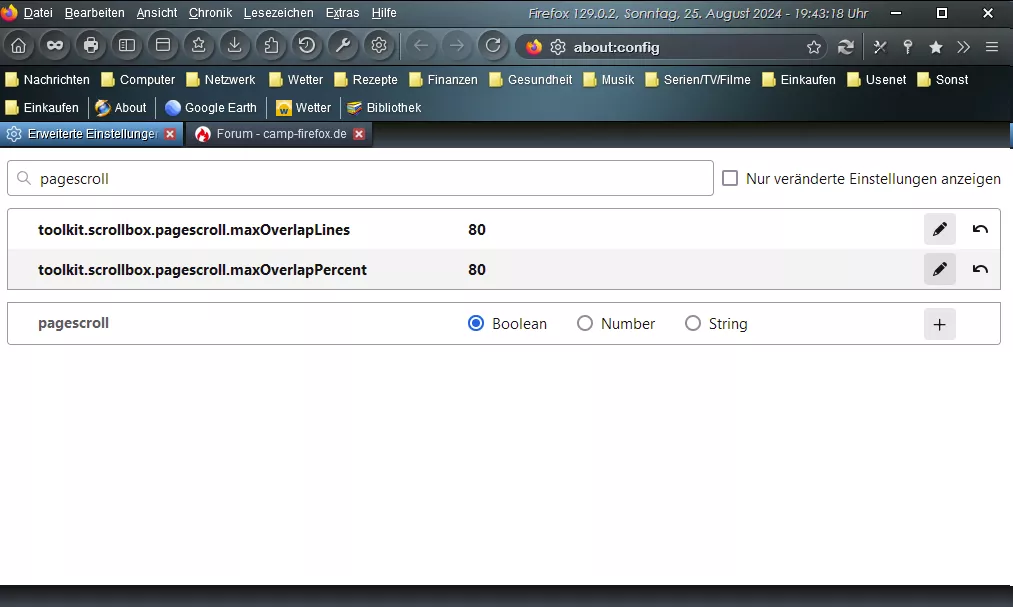Click the preference search field containing 'pagescroll'
The width and height of the screenshot is (1013, 607).
[x=360, y=178]
